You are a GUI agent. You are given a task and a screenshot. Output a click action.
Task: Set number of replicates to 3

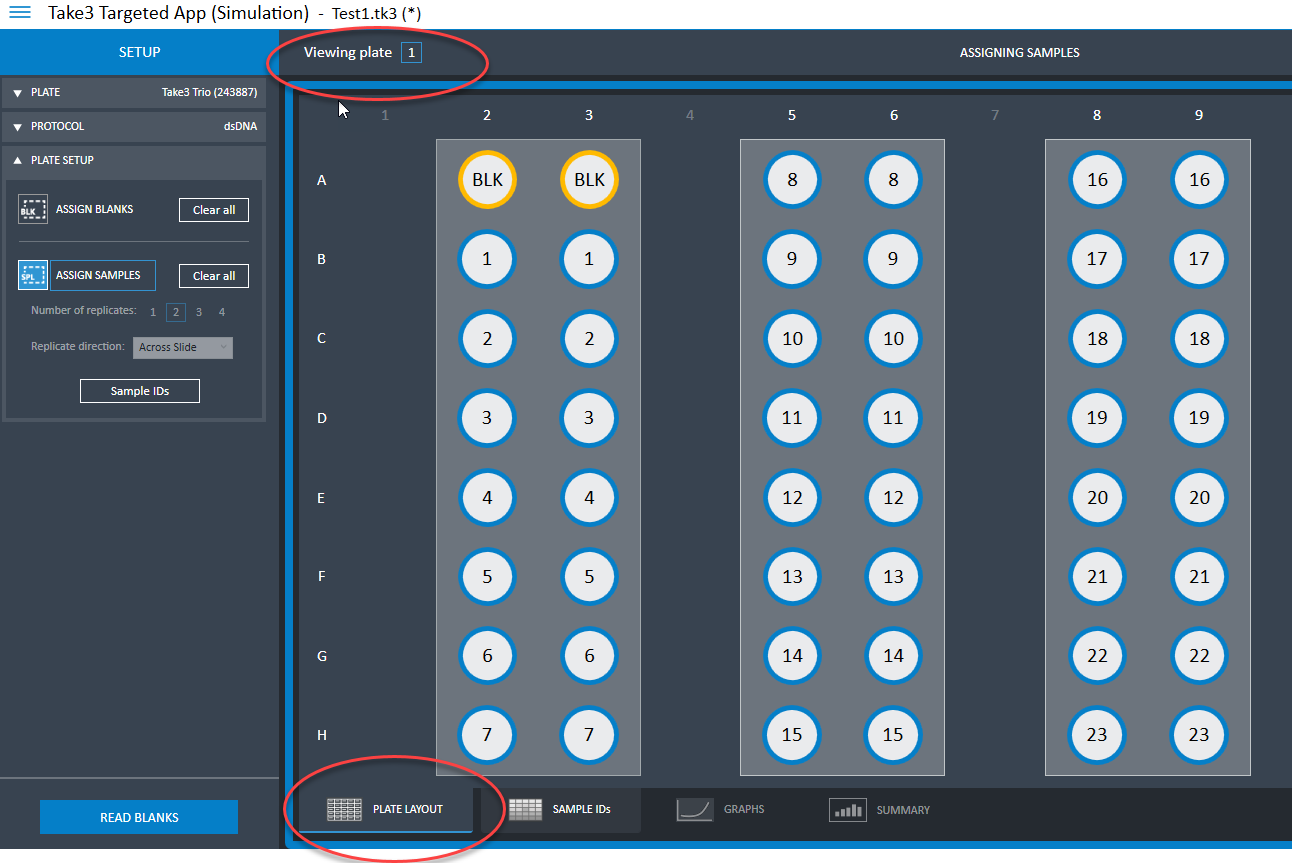(199, 312)
